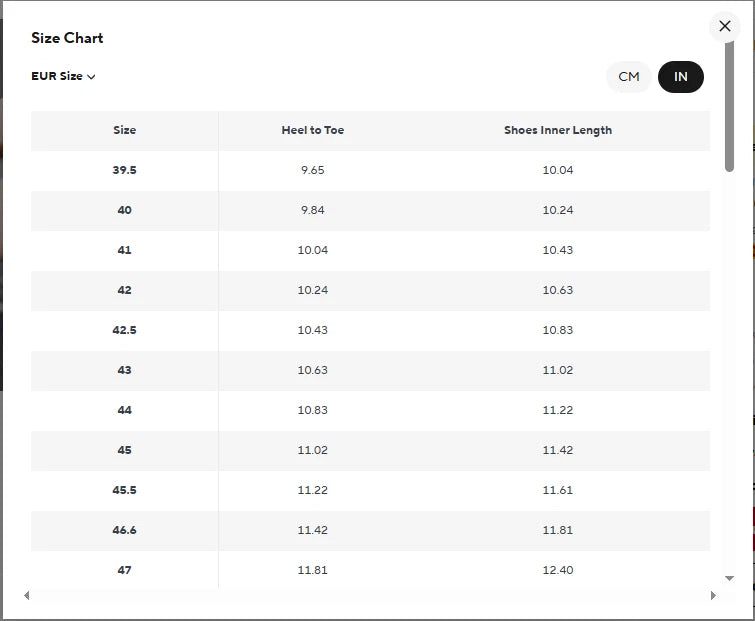
Task: Click the horizontal scrollbar right arrow
Action: [x=713, y=596]
